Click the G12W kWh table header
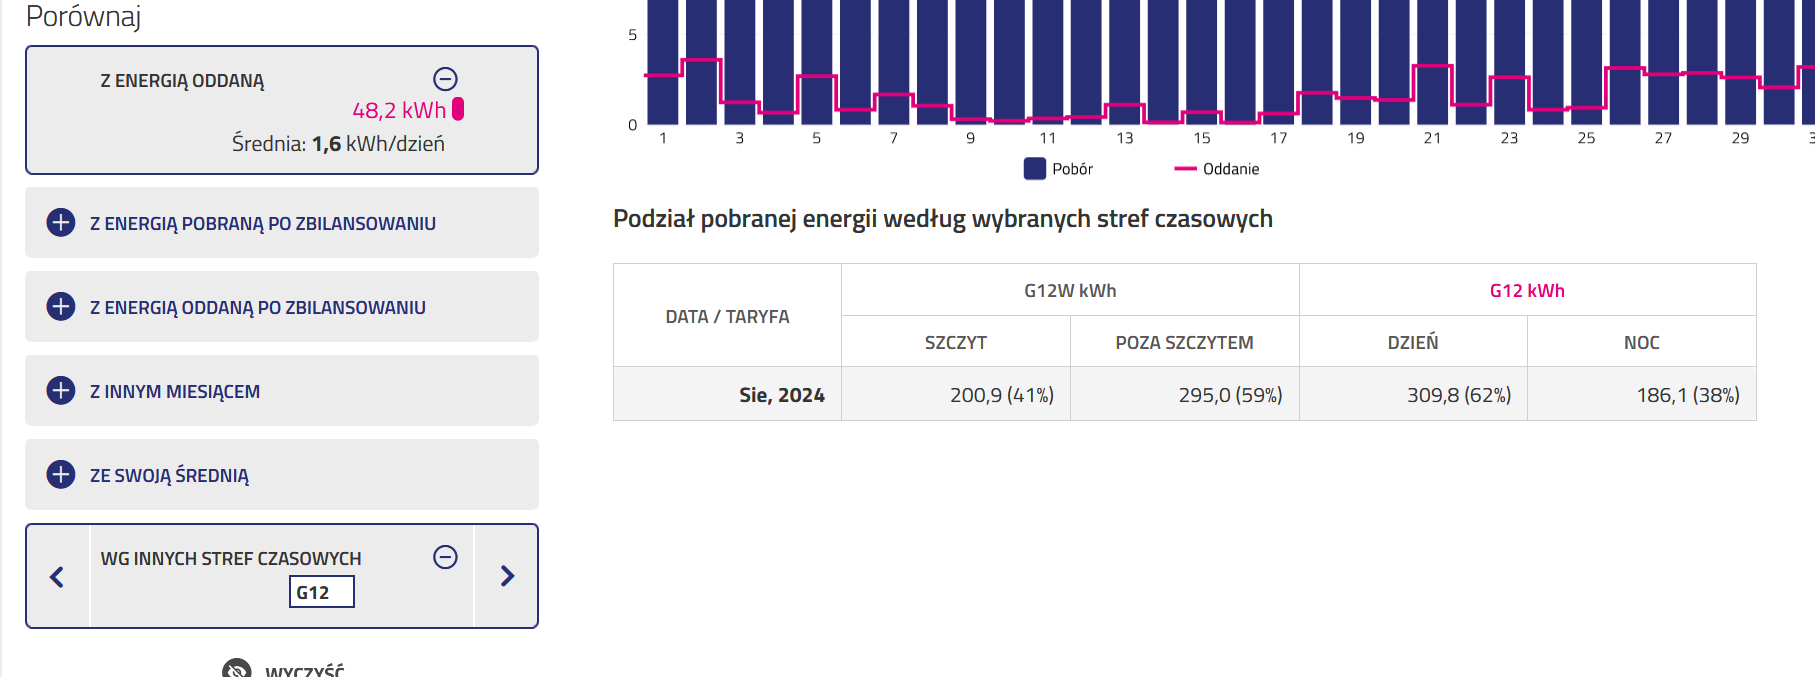The image size is (1815, 677). (1070, 290)
